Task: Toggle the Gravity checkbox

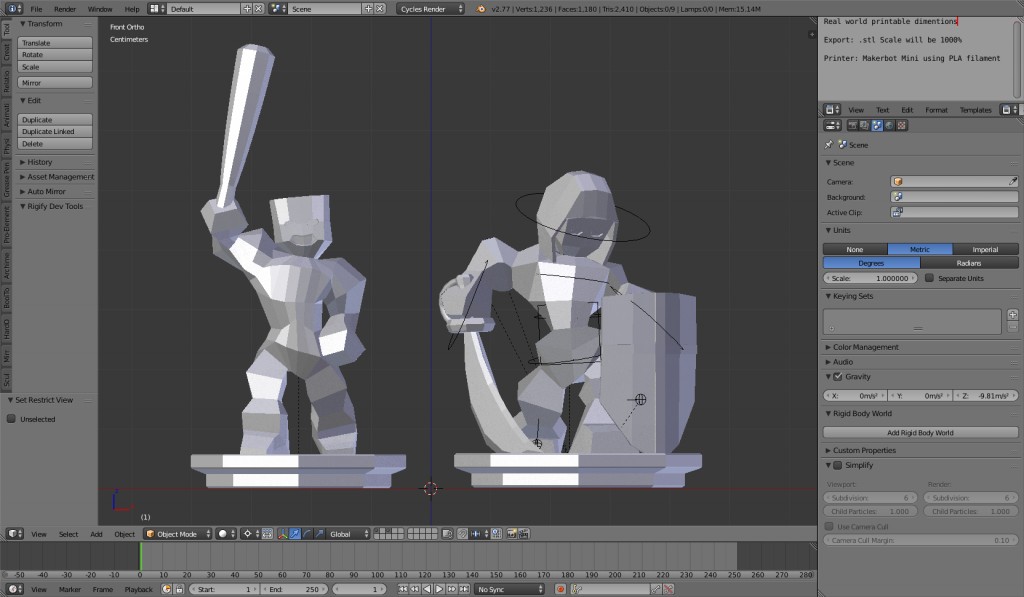Action: (x=838, y=377)
